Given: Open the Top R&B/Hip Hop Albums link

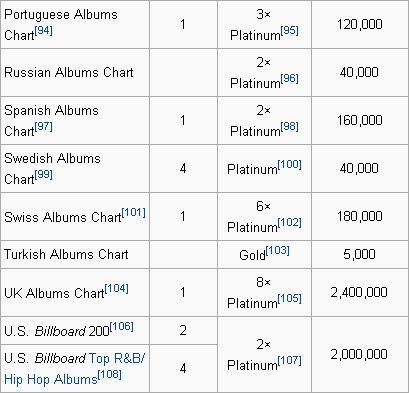Looking at the screenshot, I should 75,369.
